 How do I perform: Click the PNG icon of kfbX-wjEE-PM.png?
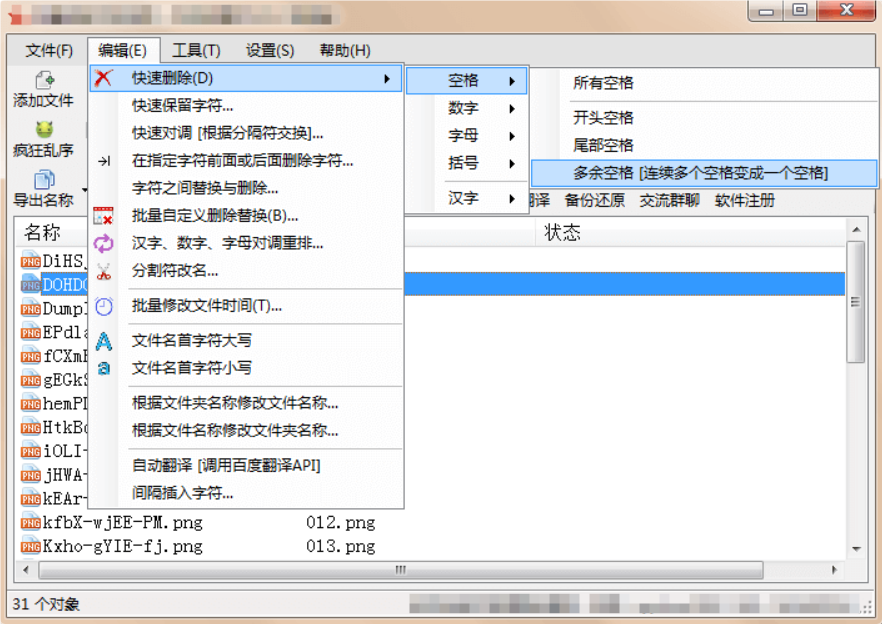pyautogui.click(x=30, y=523)
